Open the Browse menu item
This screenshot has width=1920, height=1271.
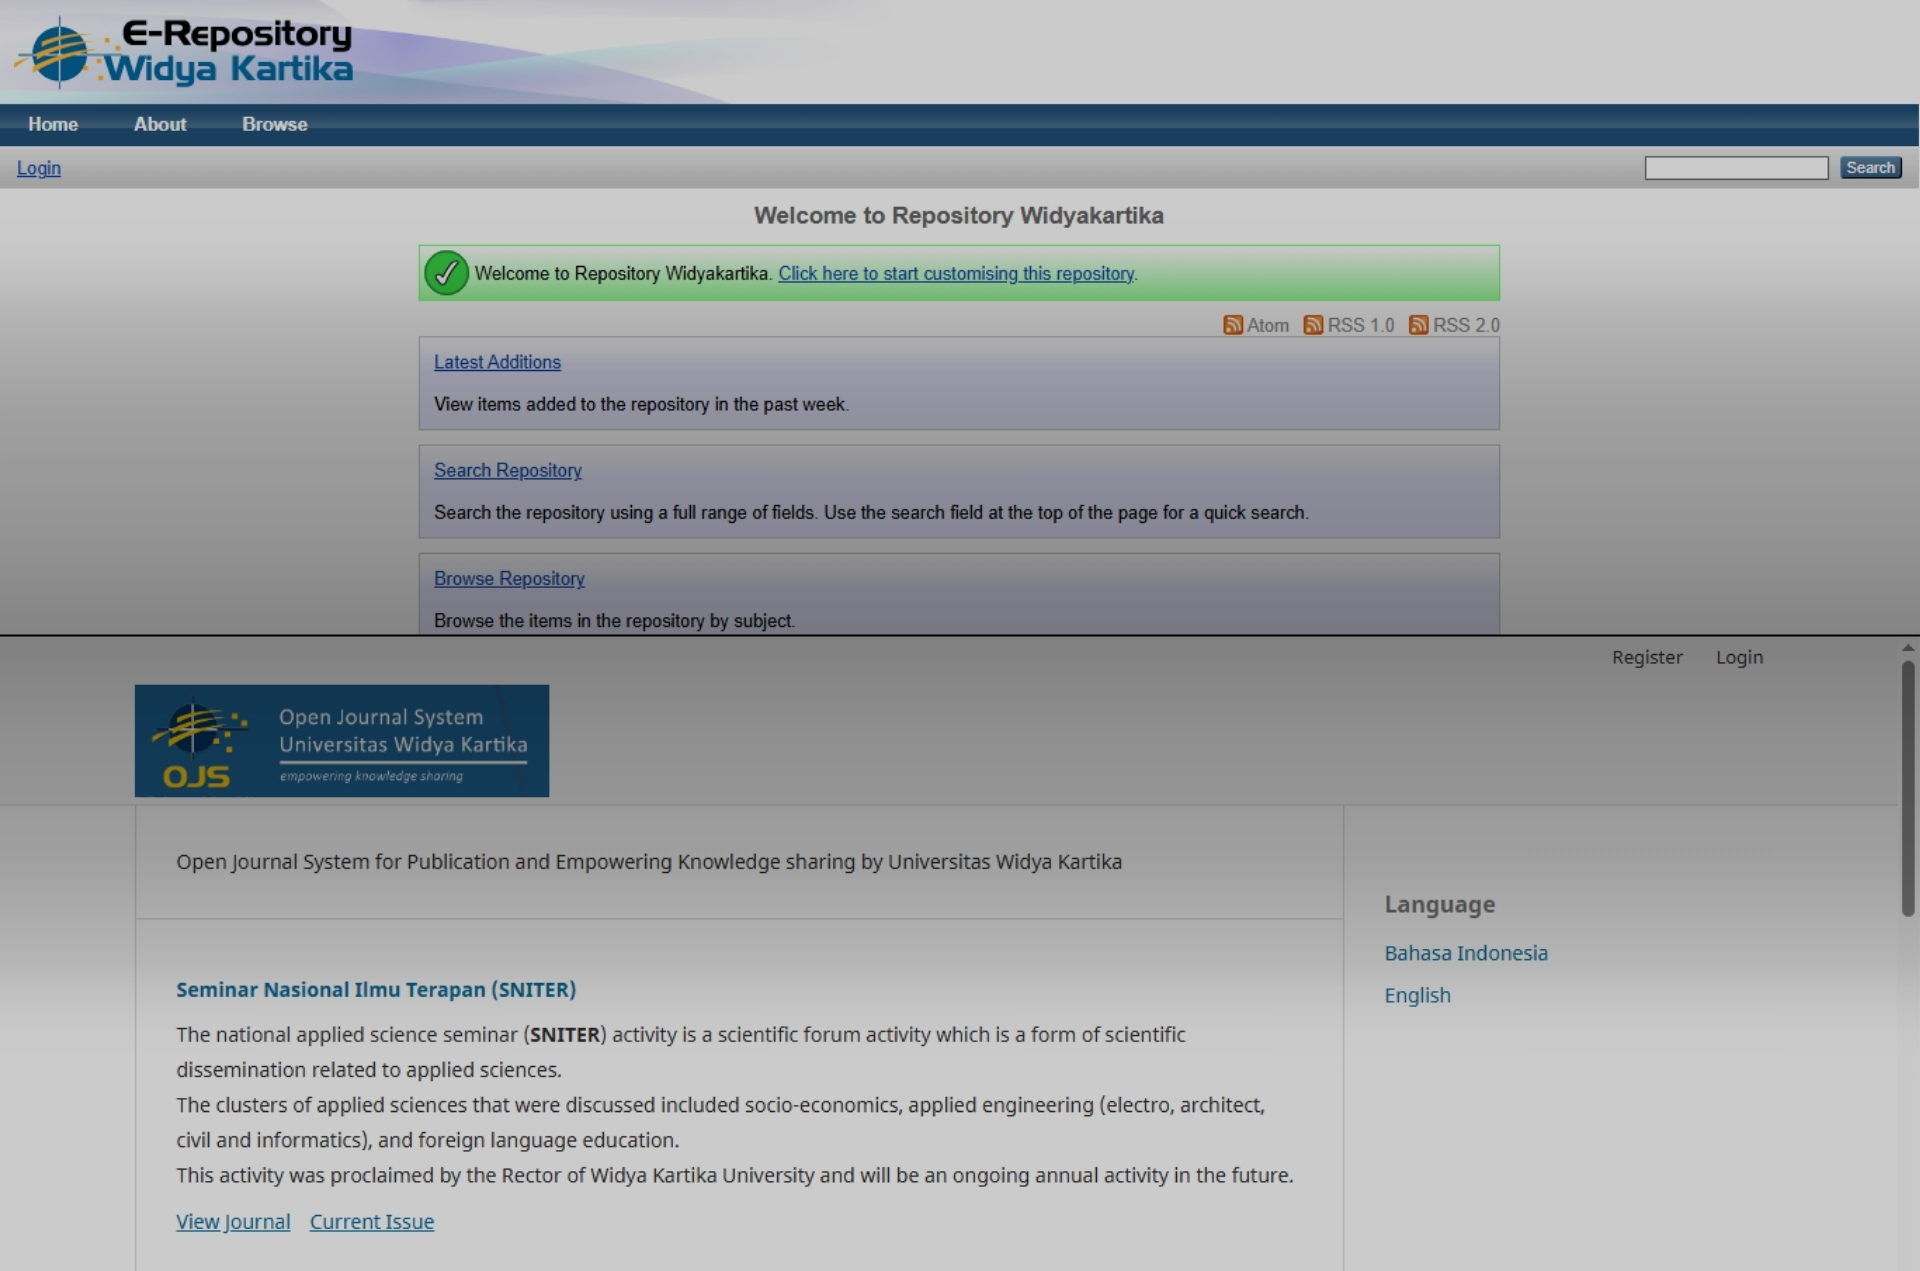[x=275, y=124]
